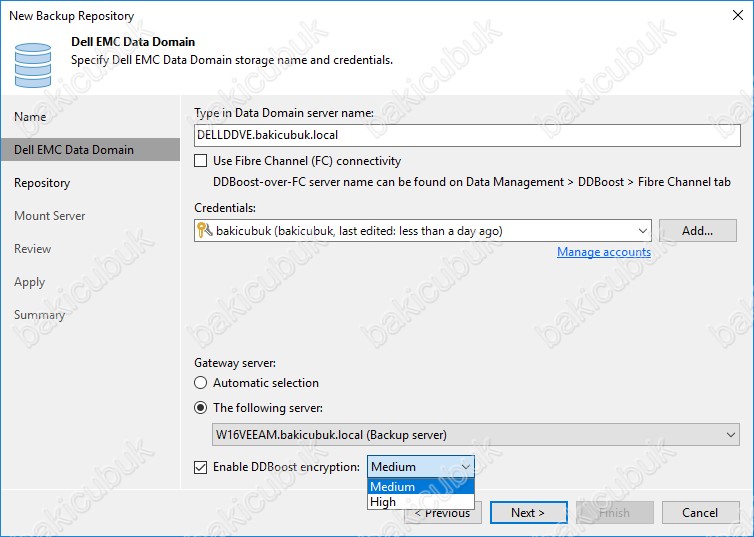The height and width of the screenshot is (537, 754).
Task: Expand the gateway server W16VEEAM dropdown
Action: 730,435
